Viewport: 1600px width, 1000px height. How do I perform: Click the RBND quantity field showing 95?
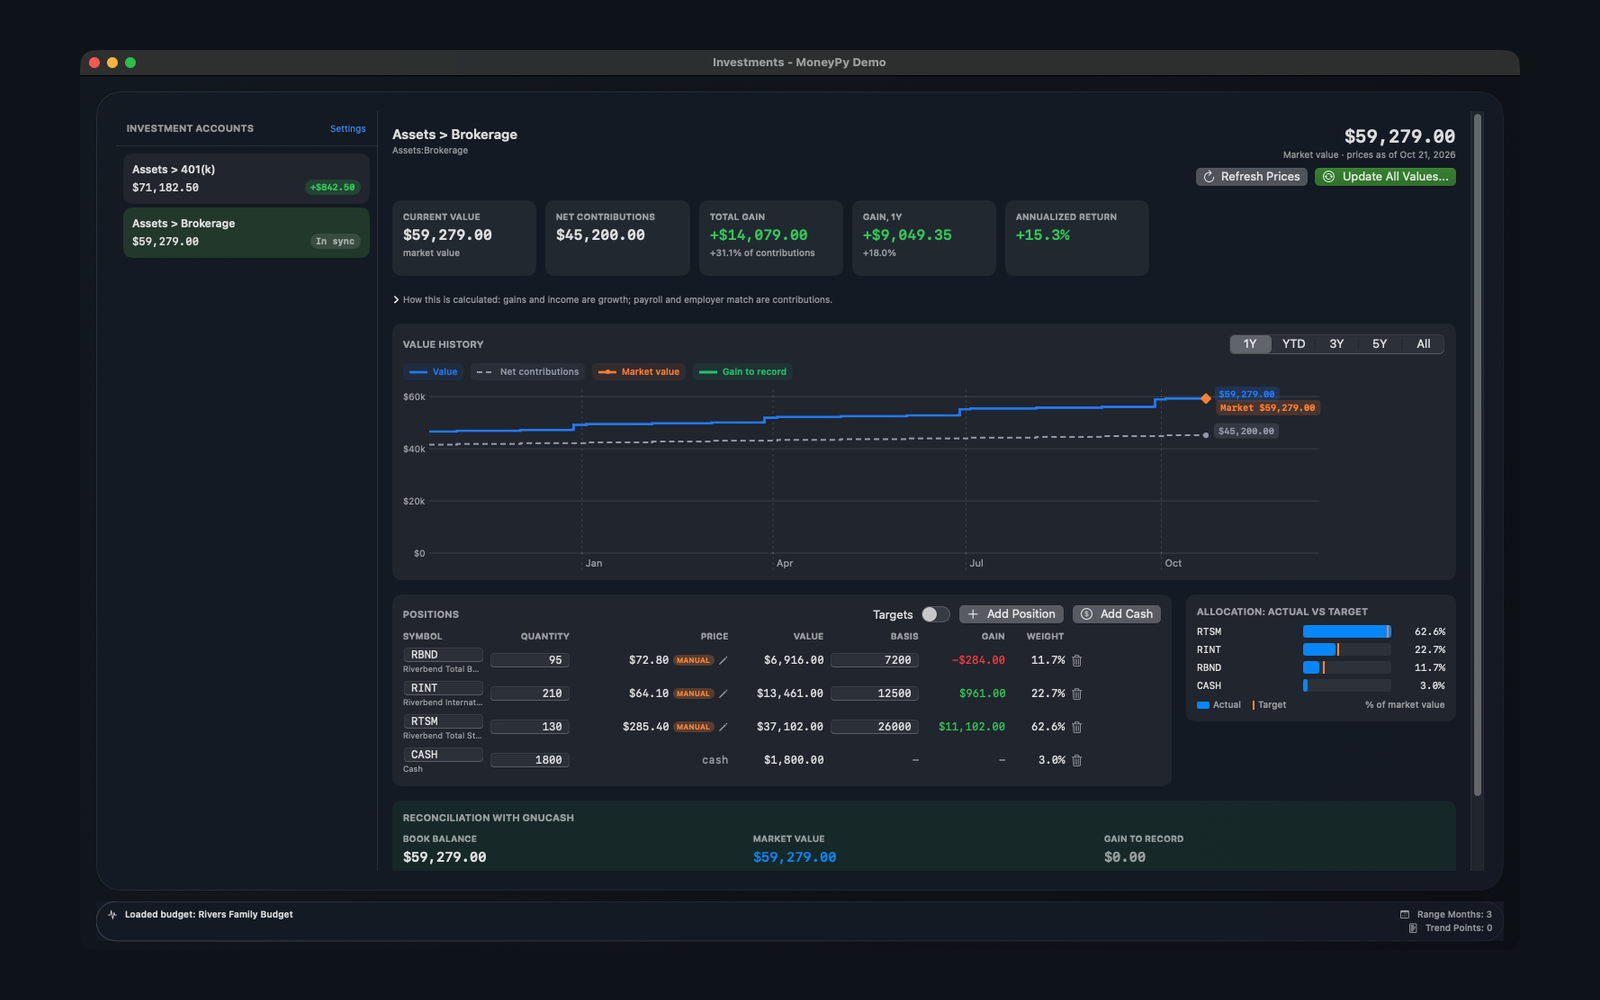point(530,660)
